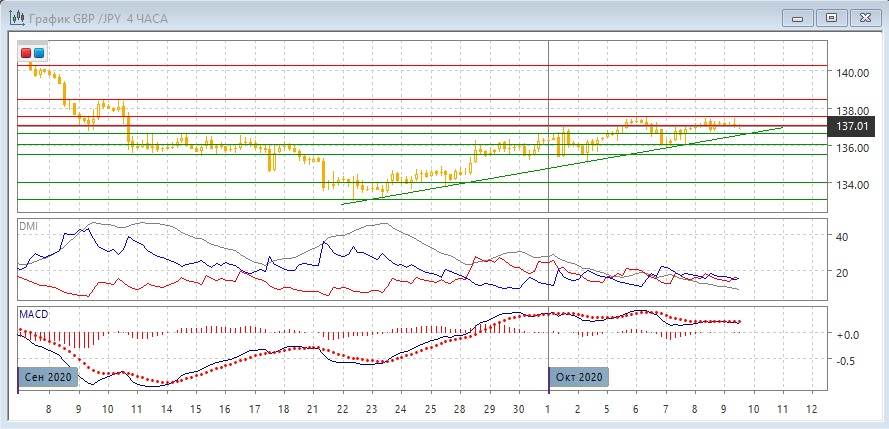Screen dimensions: 889x429
Task: Click the blue square chart button
Action: click(39, 52)
